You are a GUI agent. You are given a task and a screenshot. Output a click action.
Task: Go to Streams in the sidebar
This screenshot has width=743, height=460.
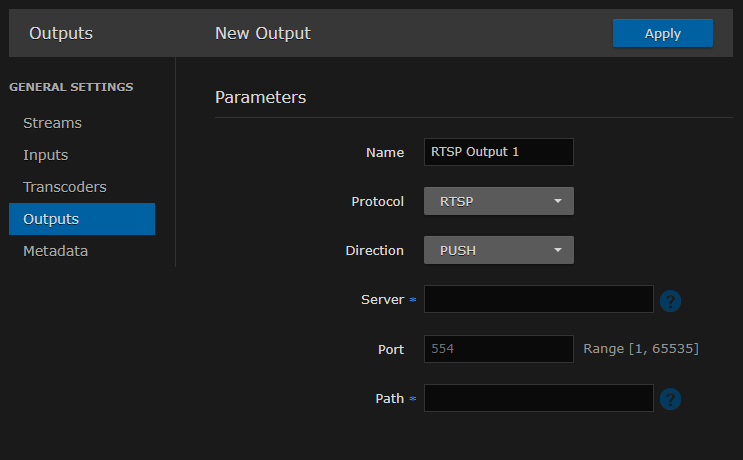tap(52, 123)
